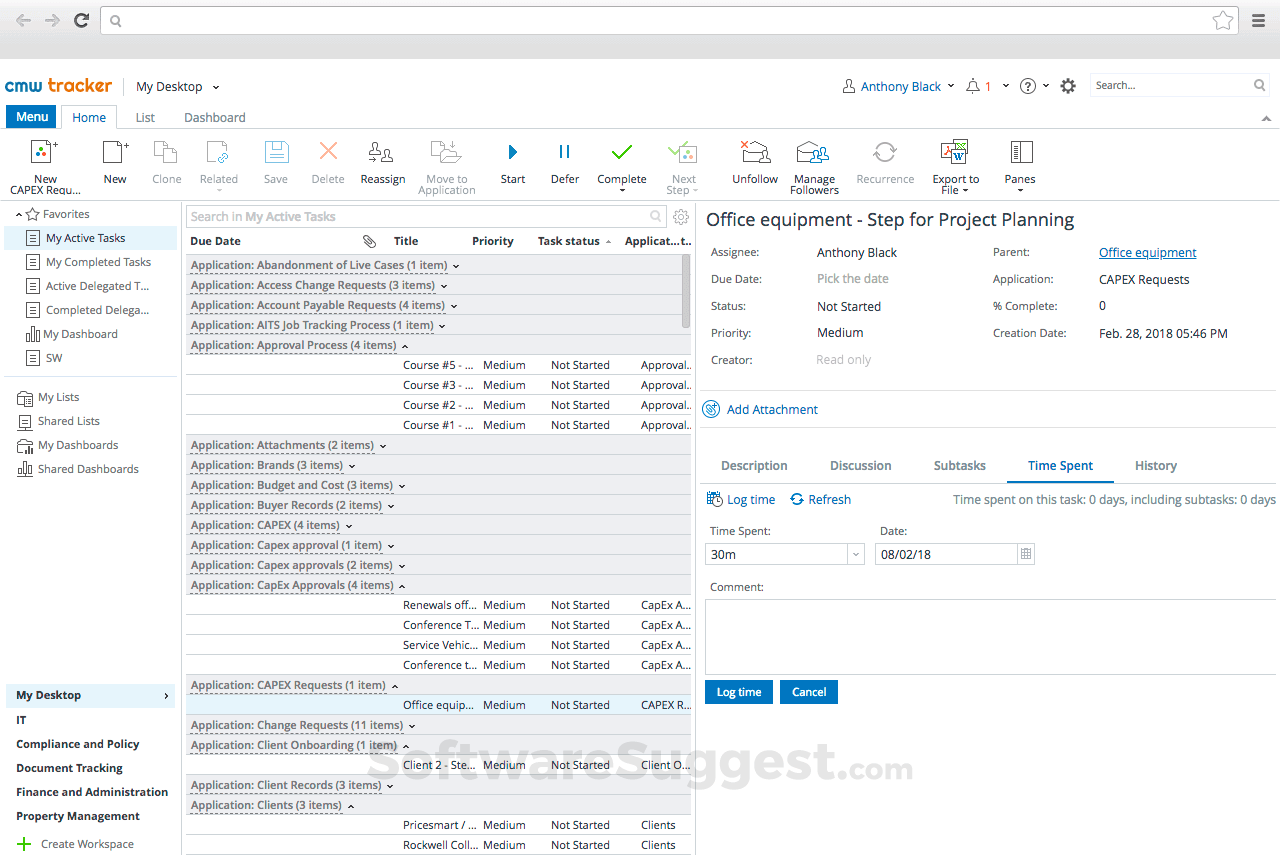
Task: Open the Dashboard ribbon tab
Action: point(214,118)
